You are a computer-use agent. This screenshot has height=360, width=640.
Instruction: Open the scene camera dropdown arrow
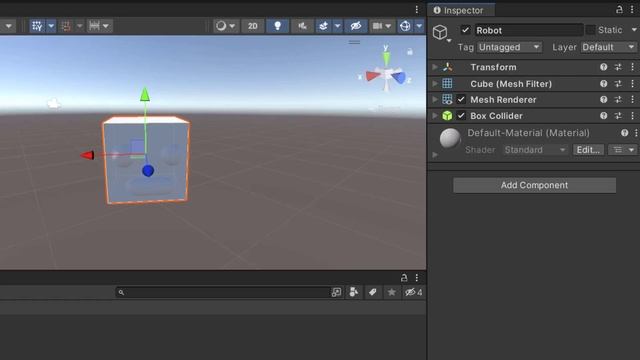tap(388, 26)
